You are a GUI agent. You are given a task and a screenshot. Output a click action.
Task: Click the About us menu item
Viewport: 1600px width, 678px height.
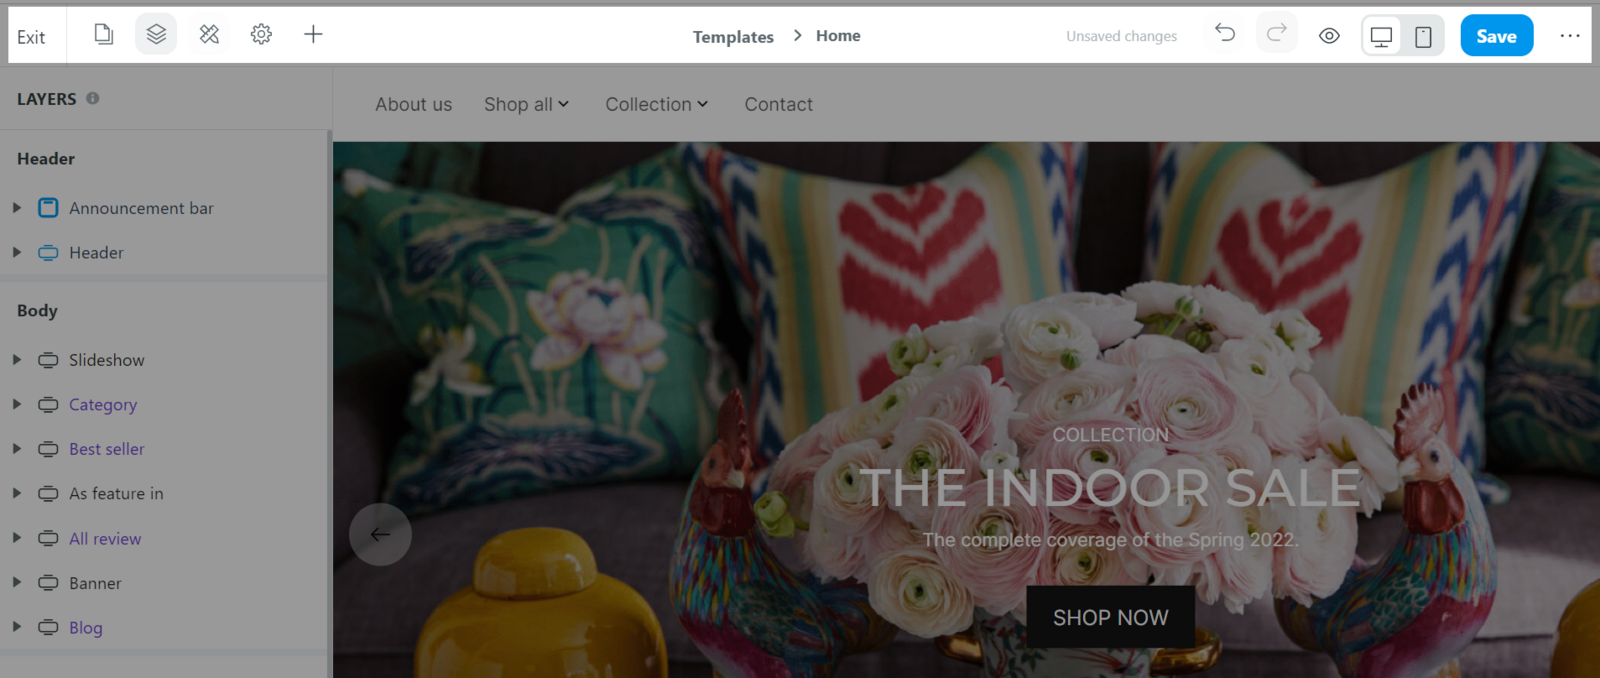coord(414,104)
